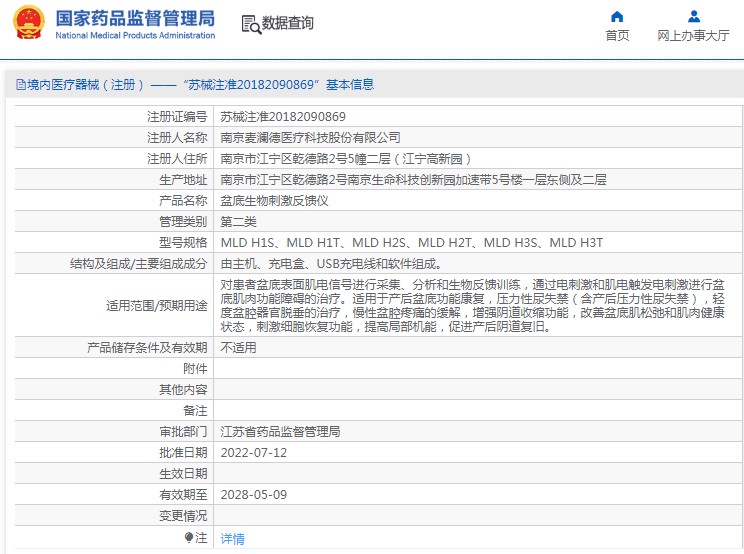The image size is (744, 554).
Task: Click registration number value 苏械注准20182090869 in table
Action: coord(276,117)
